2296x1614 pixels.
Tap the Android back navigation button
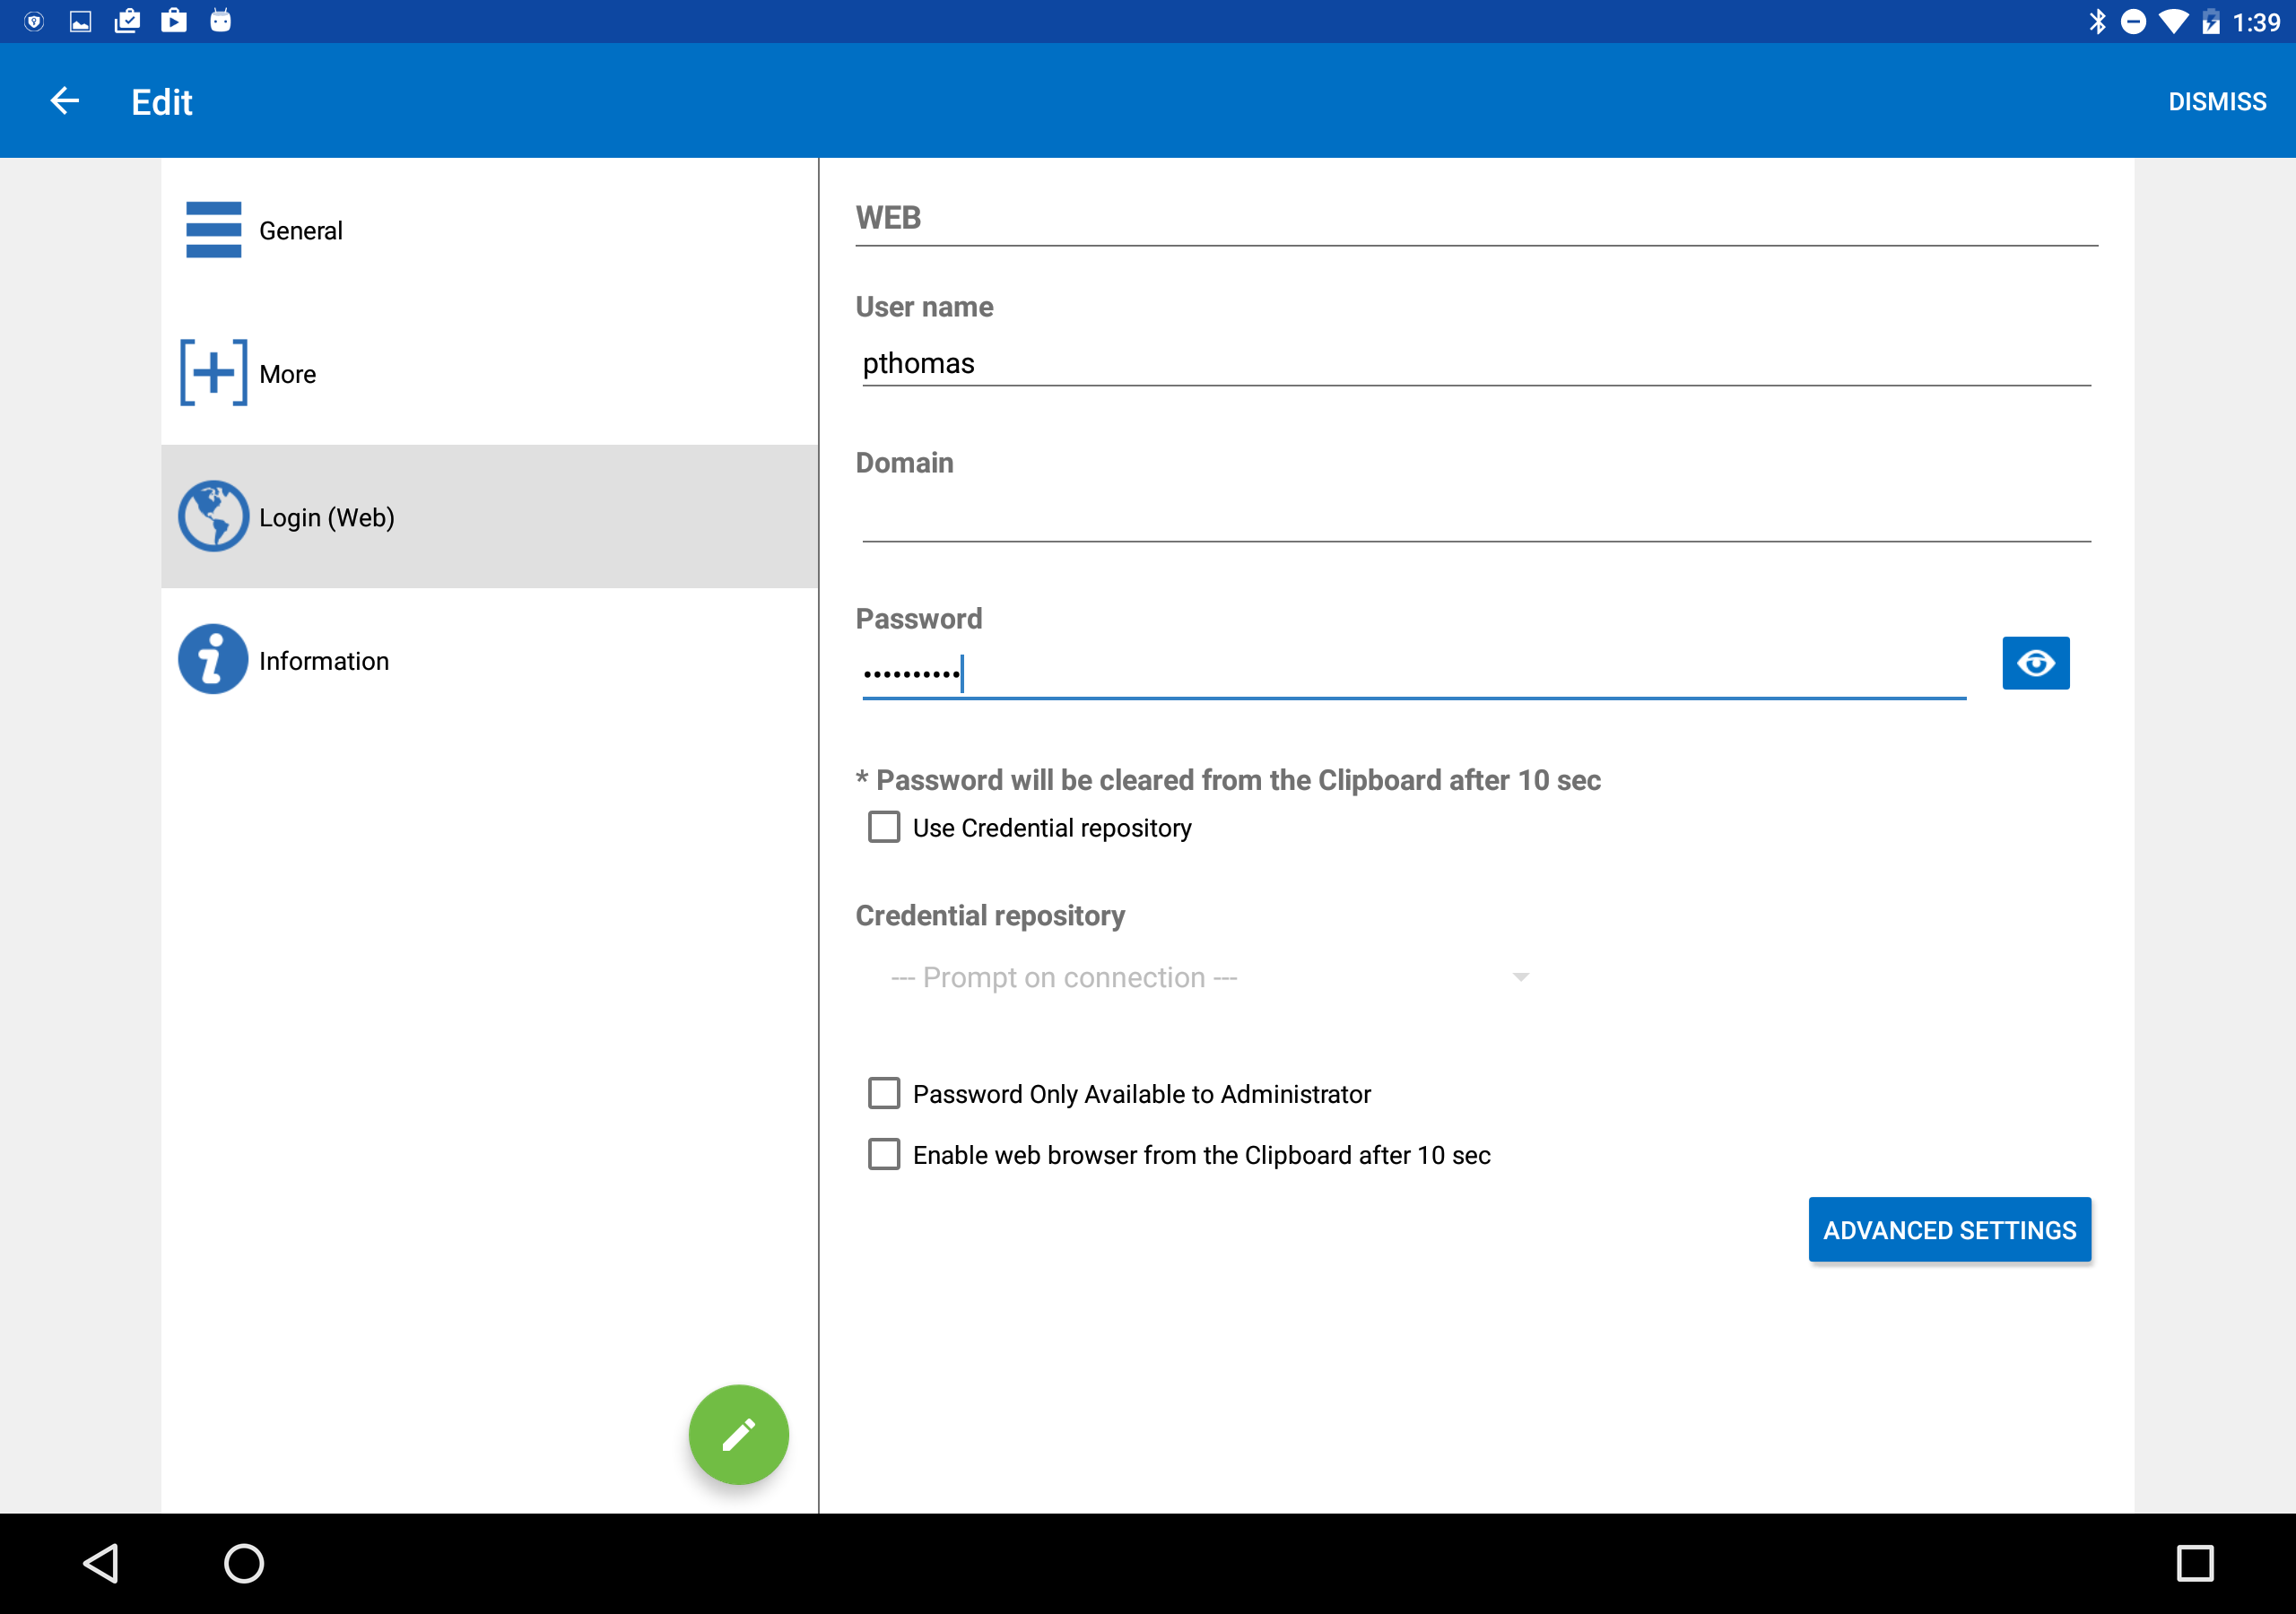102,1563
